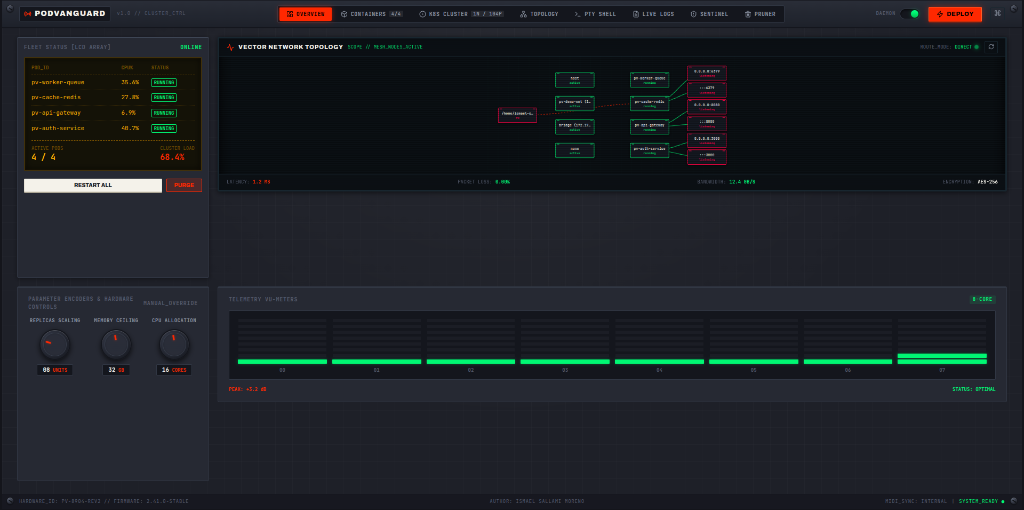Click the refresh icon in Vector Network Topology

(991, 47)
